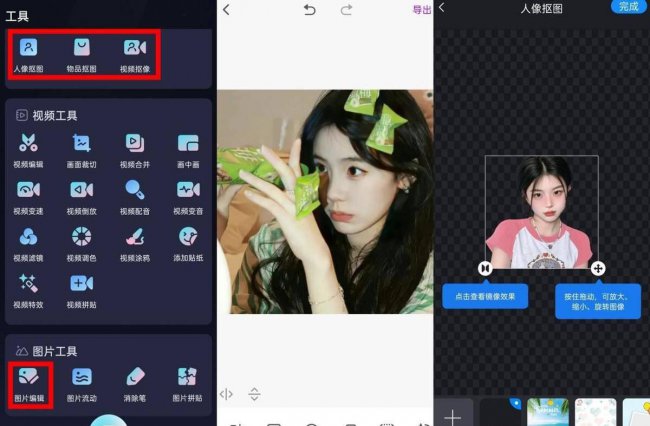Click the 工具 page title
The height and width of the screenshot is (426, 650).
pyautogui.click(x=17, y=16)
